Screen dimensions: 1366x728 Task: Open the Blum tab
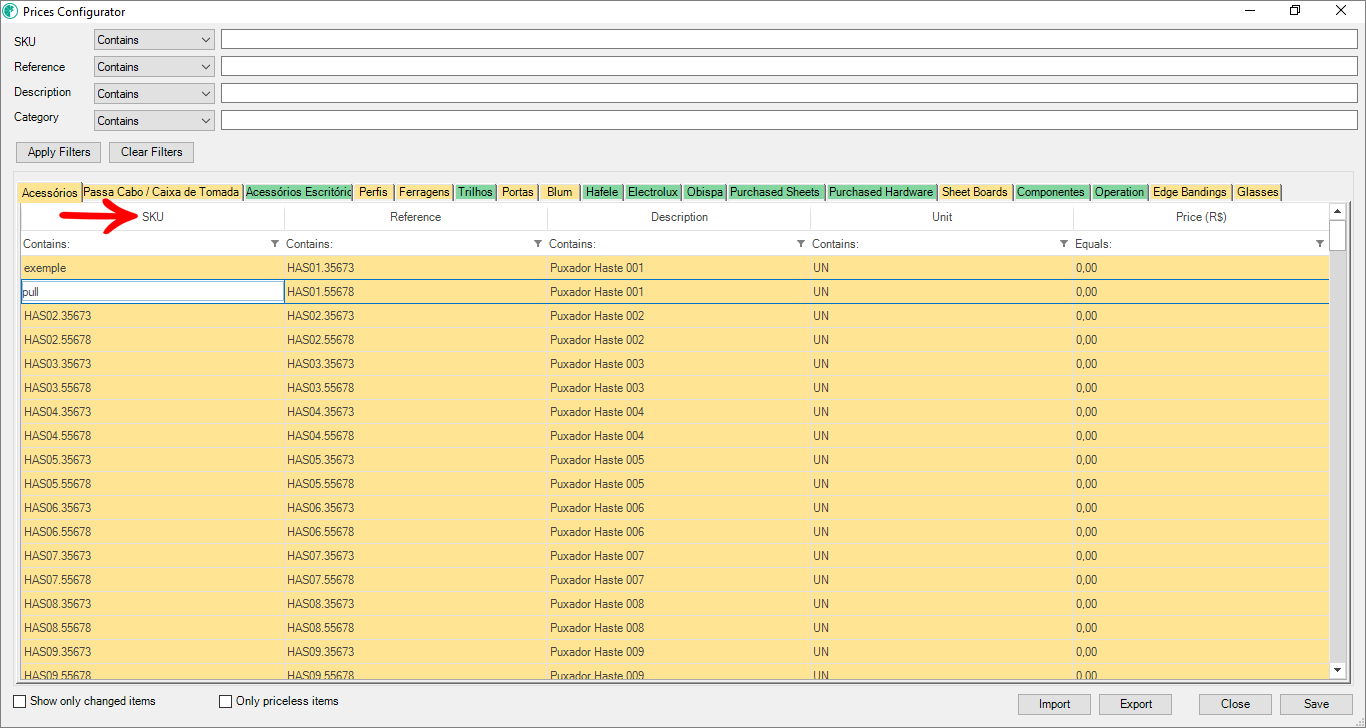click(x=560, y=192)
